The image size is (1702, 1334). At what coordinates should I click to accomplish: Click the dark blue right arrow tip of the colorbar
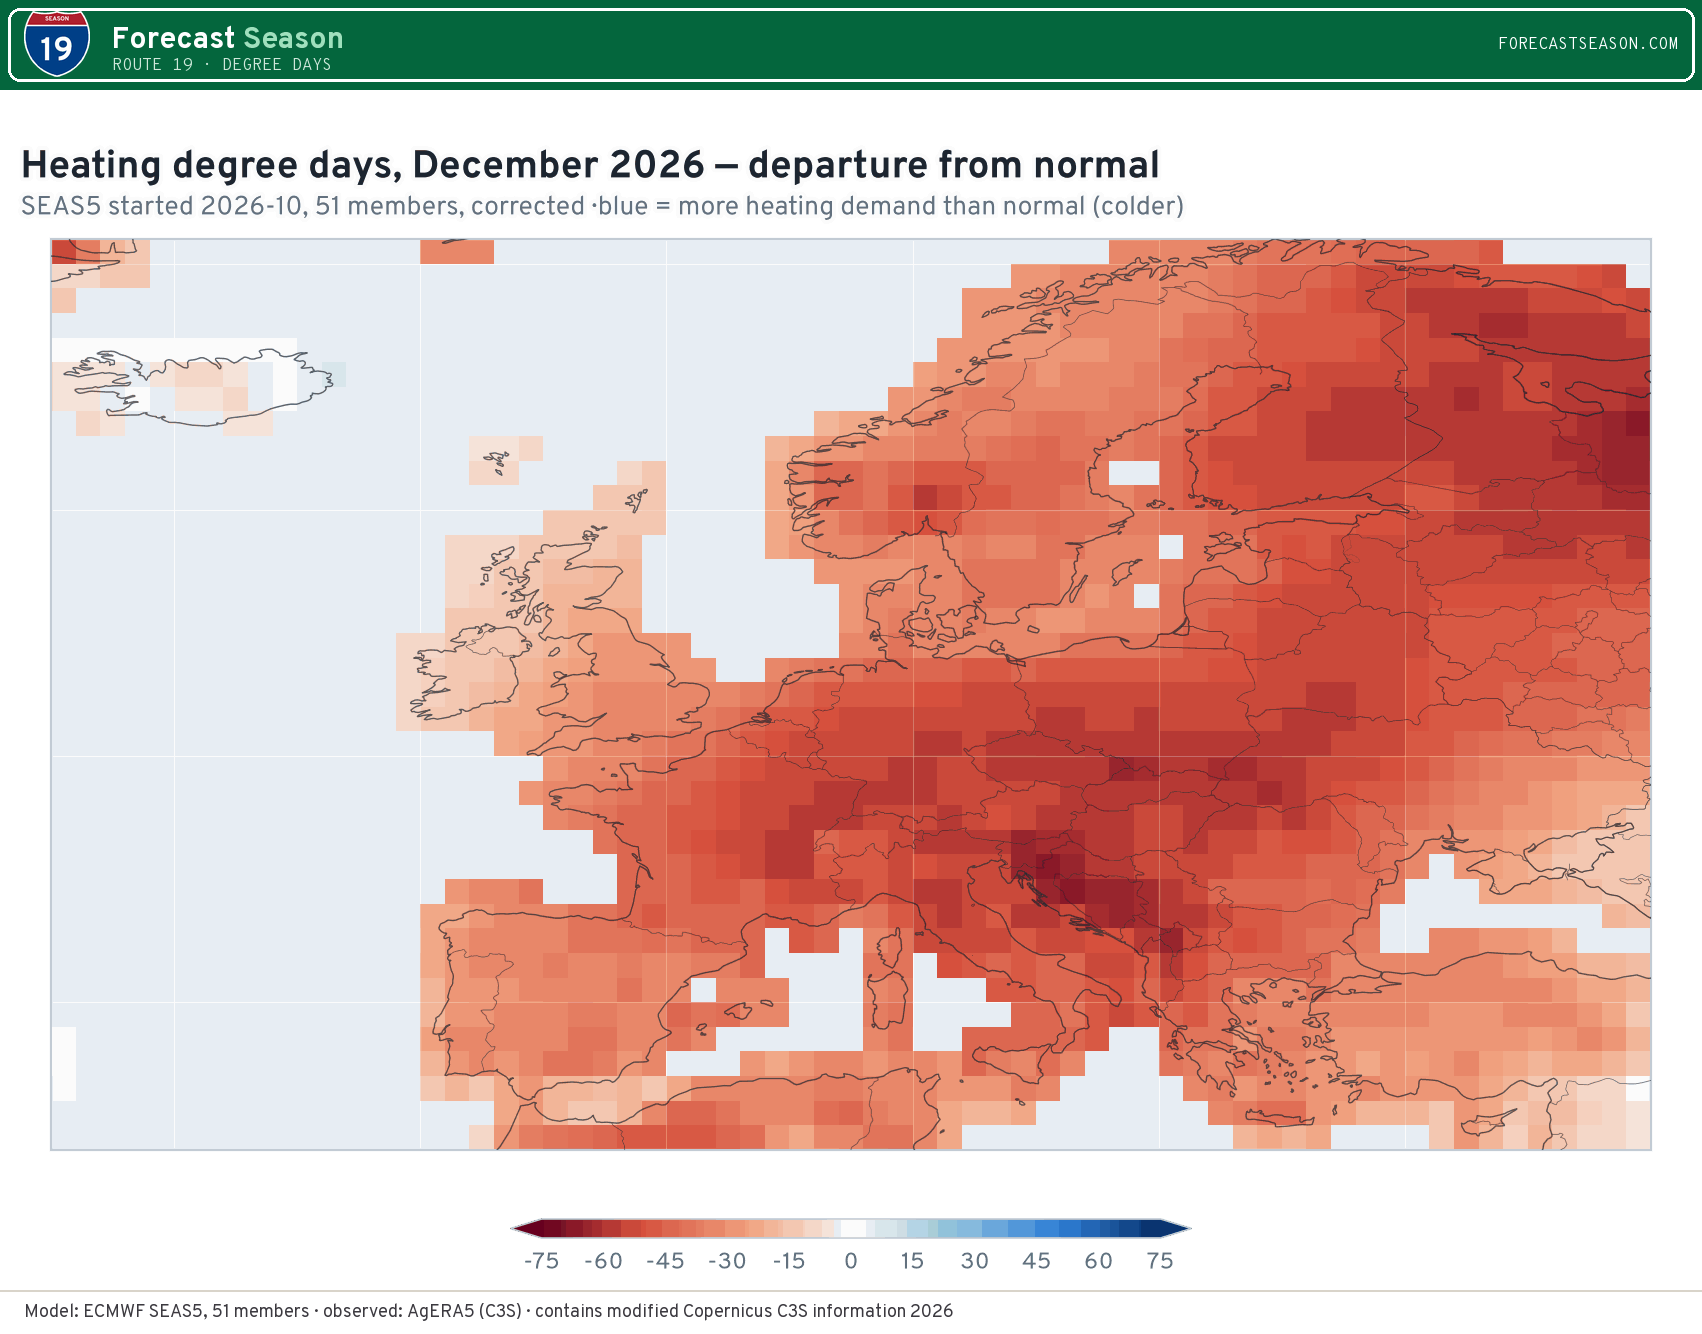pos(1176,1229)
